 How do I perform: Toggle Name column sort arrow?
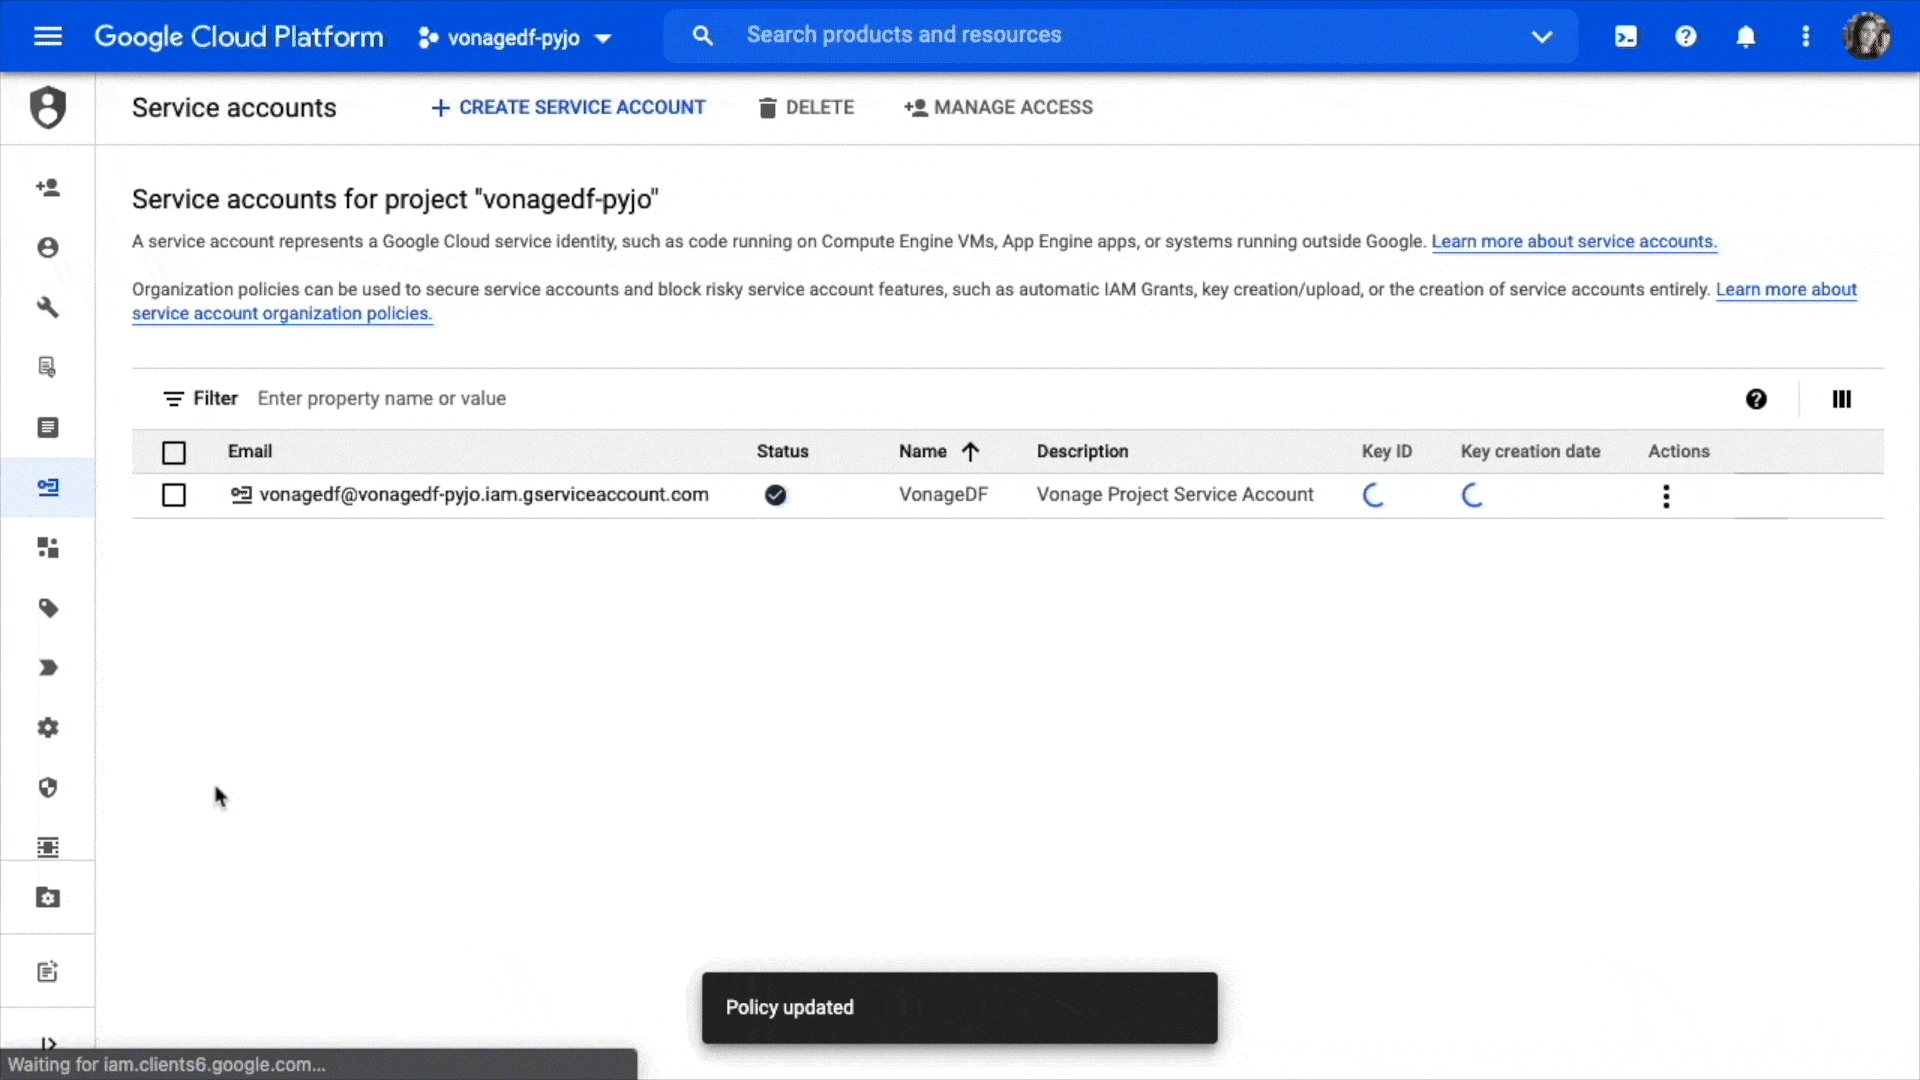(x=970, y=452)
